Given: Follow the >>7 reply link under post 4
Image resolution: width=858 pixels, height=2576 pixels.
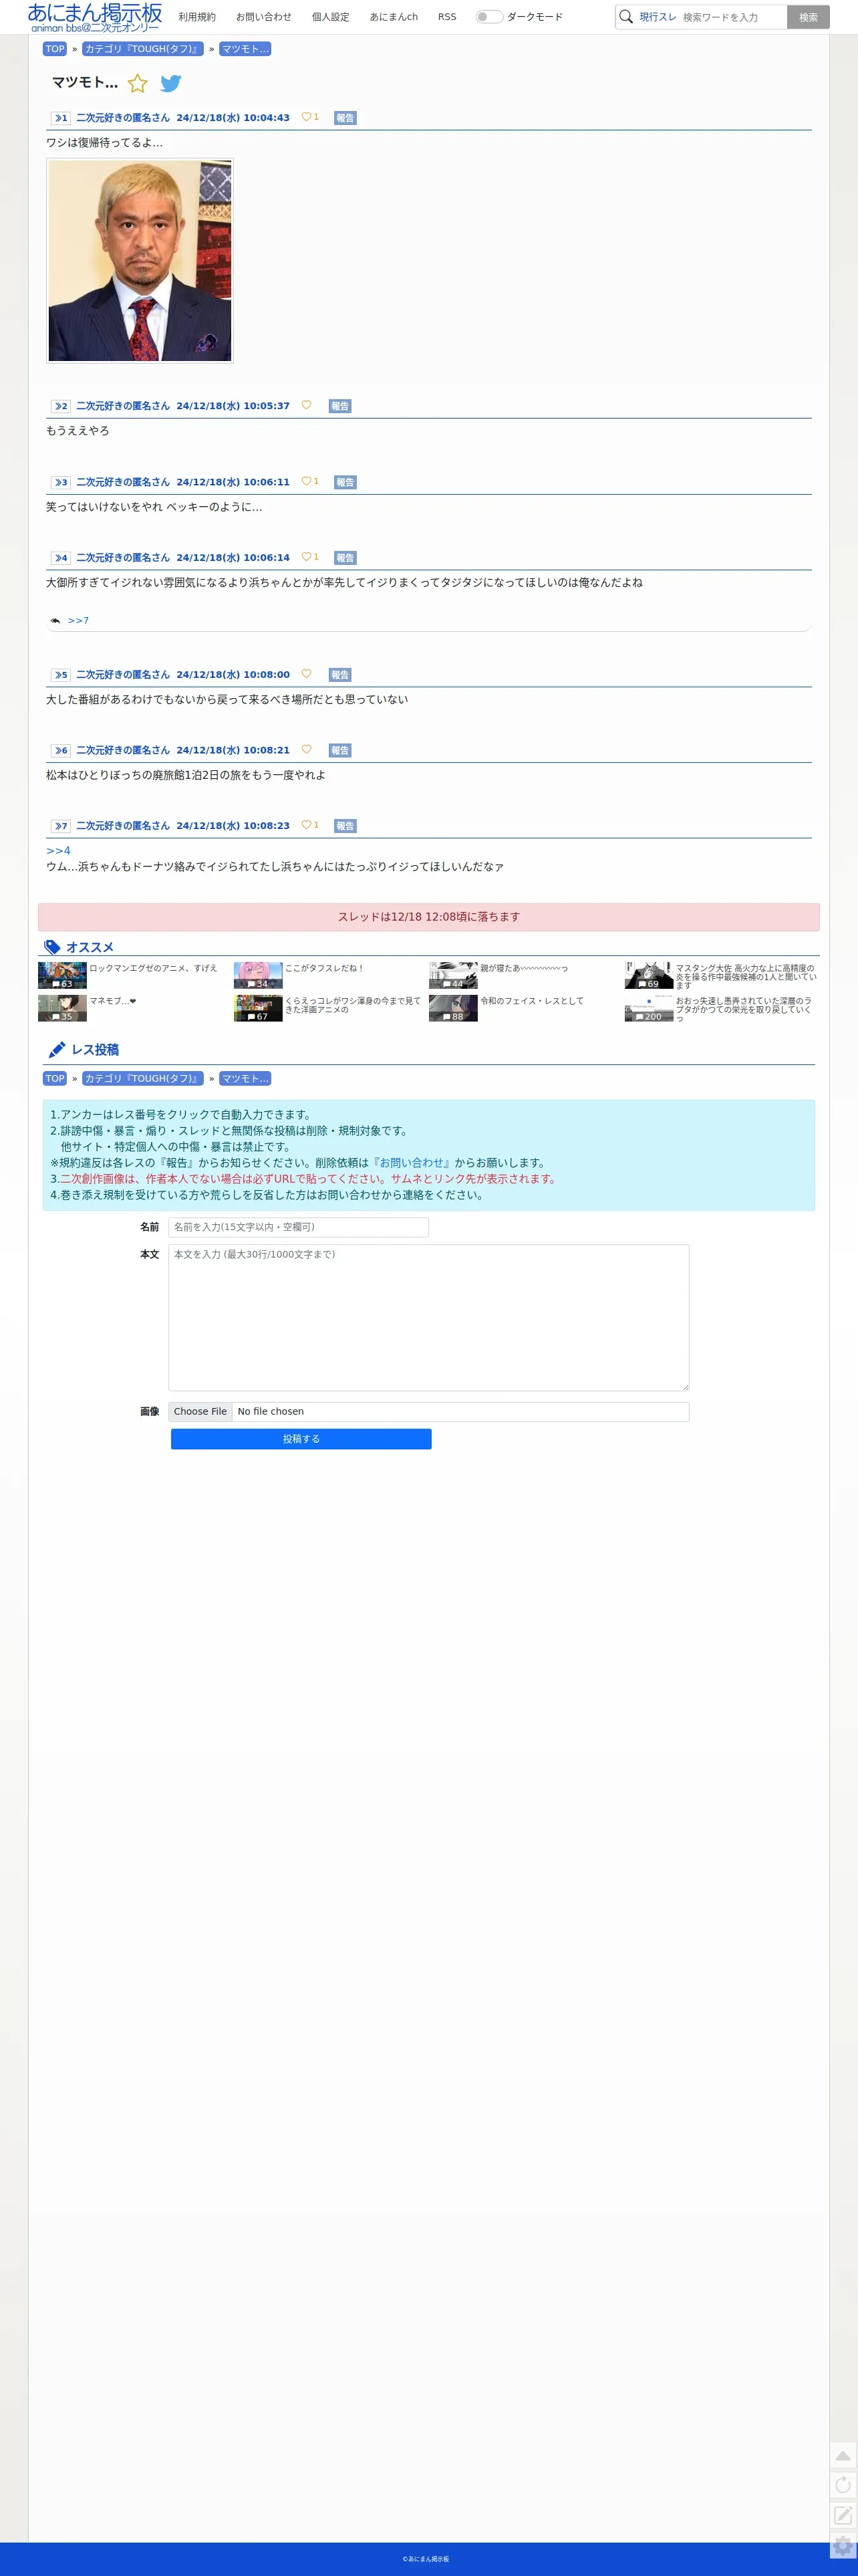Looking at the screenshot, I should coord(78,621).
